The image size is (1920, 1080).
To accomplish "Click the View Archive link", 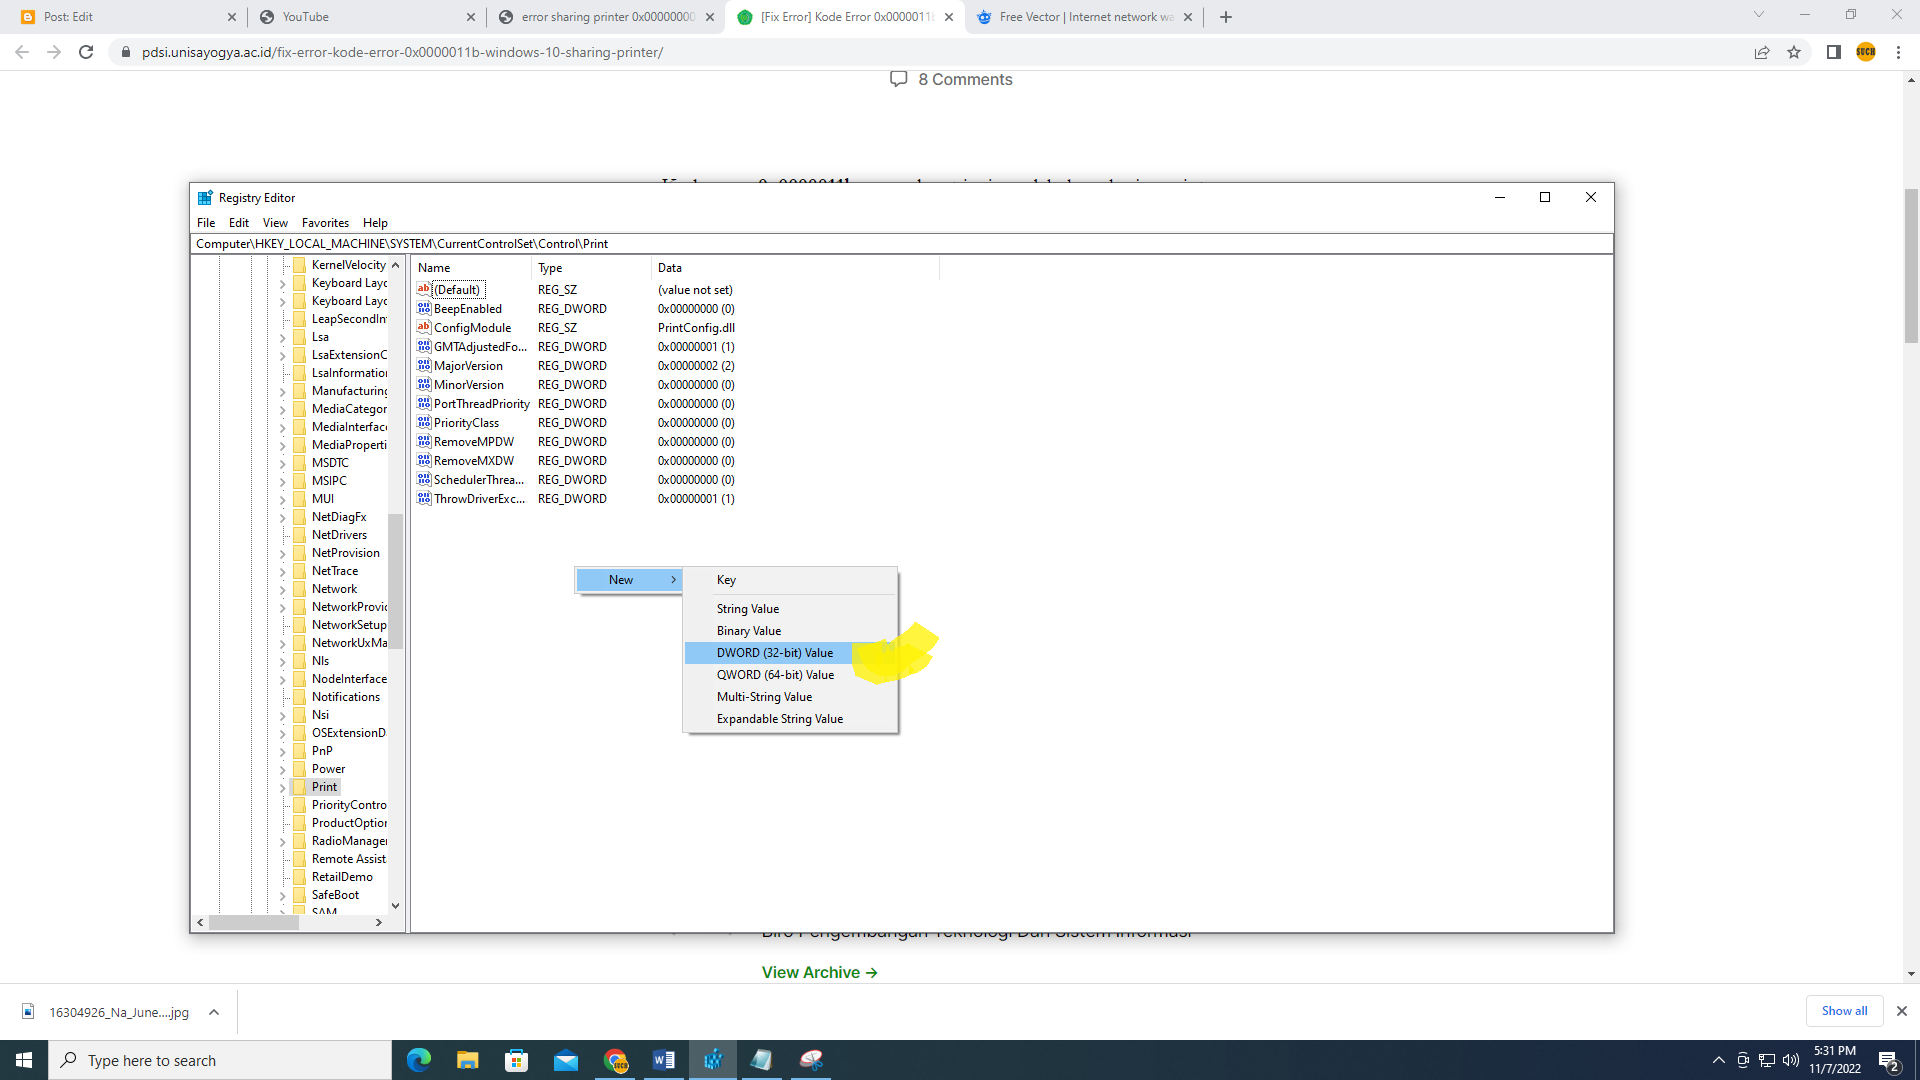I will point(819,972).
